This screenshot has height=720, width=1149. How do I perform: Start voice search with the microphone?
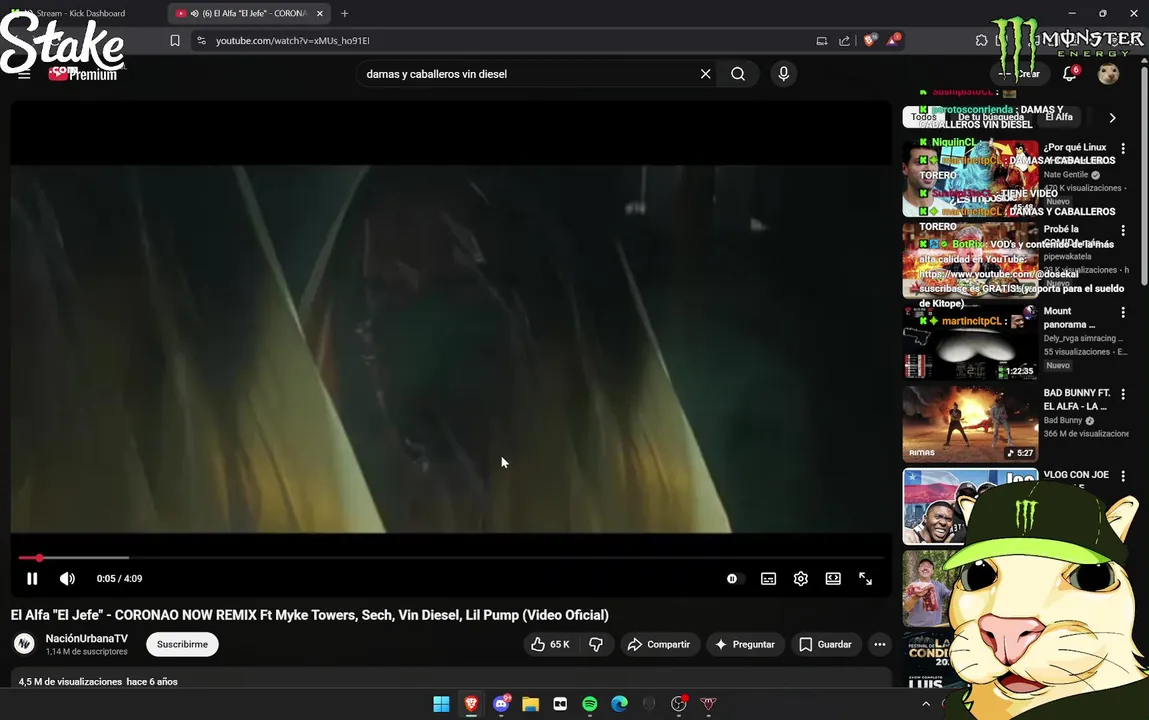pos(783,74)
